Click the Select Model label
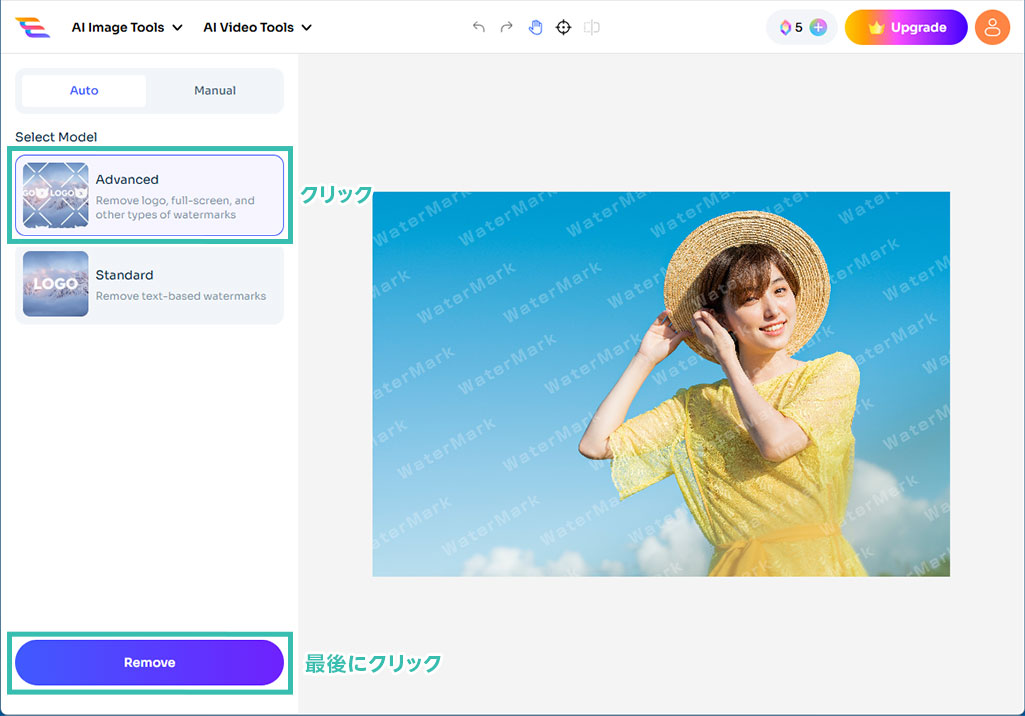1025x716 pixels. coord(56,137)
